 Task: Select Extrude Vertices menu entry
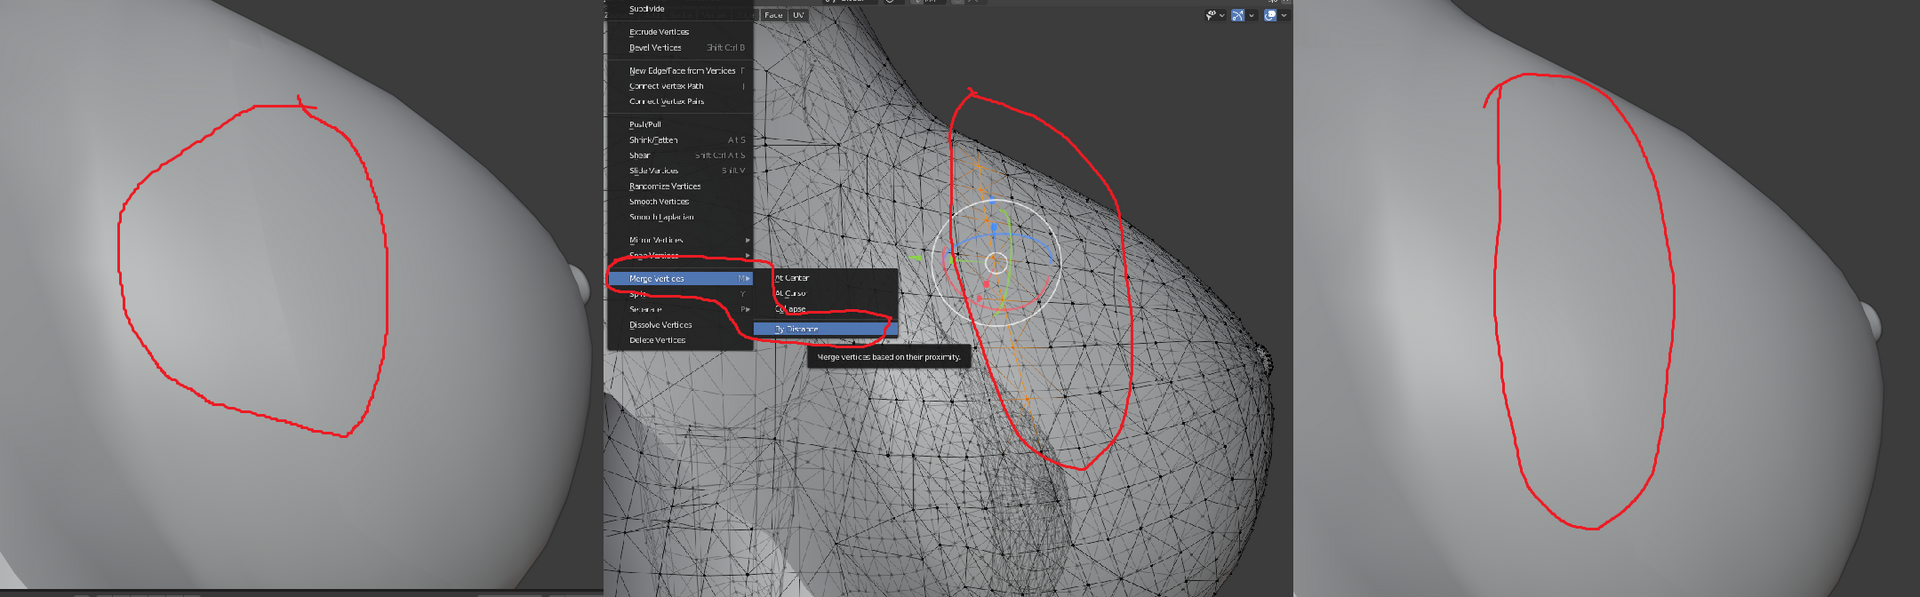pos(679,32)
